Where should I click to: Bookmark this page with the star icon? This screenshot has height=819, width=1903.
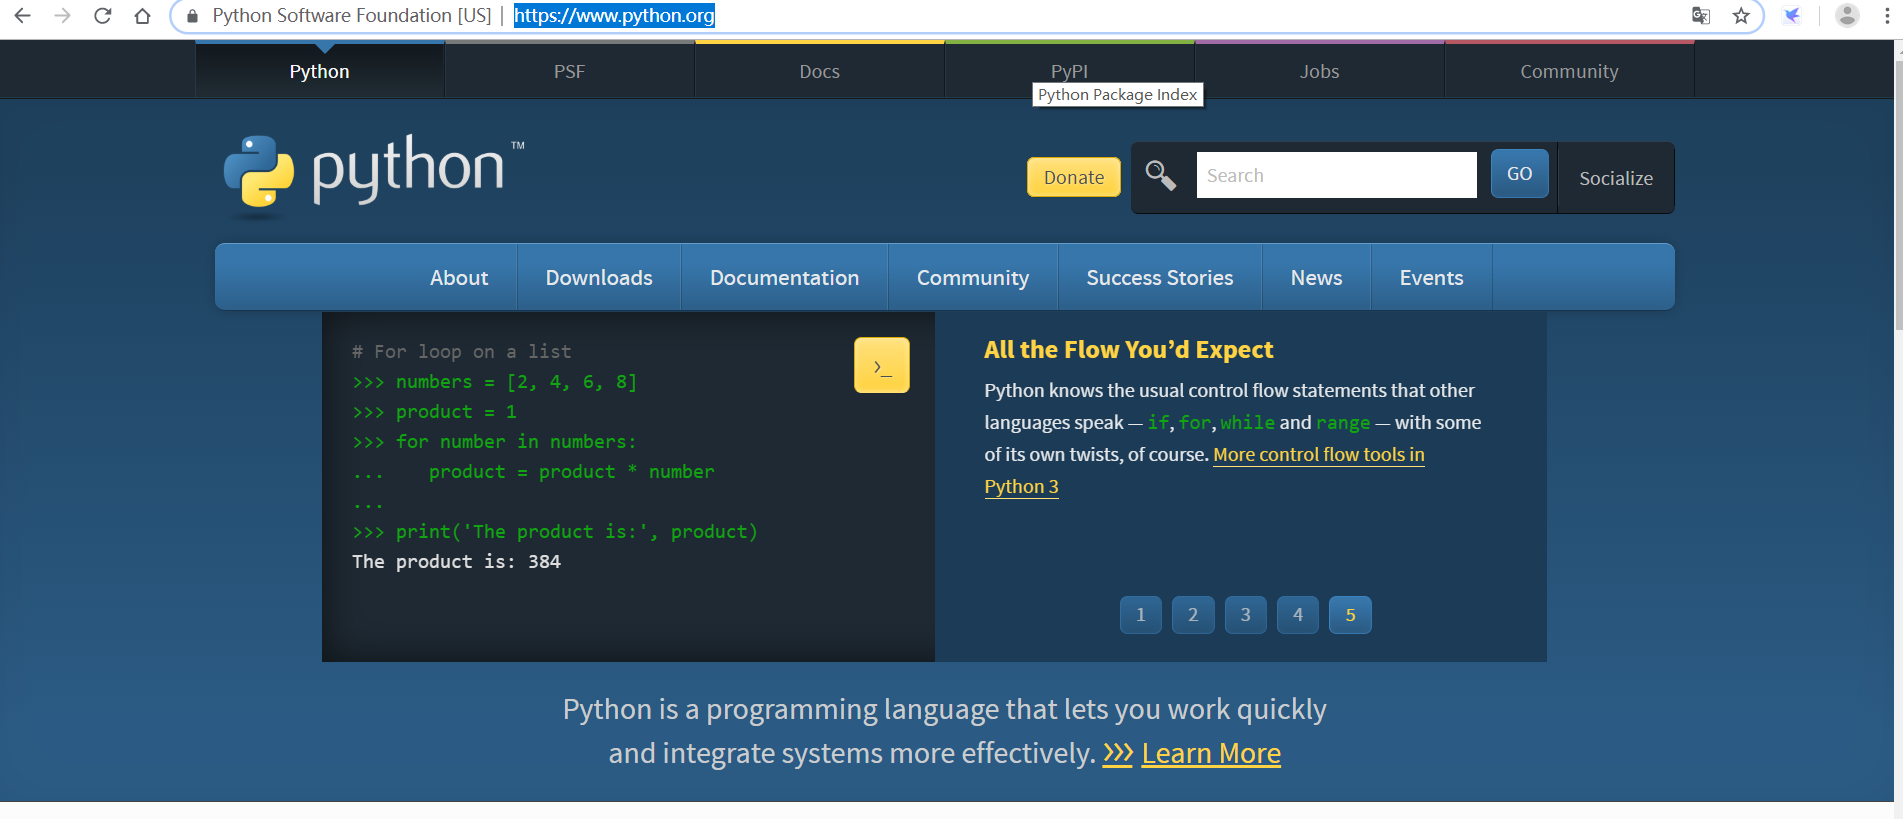pyautogui.click(x=1741, y=16)
